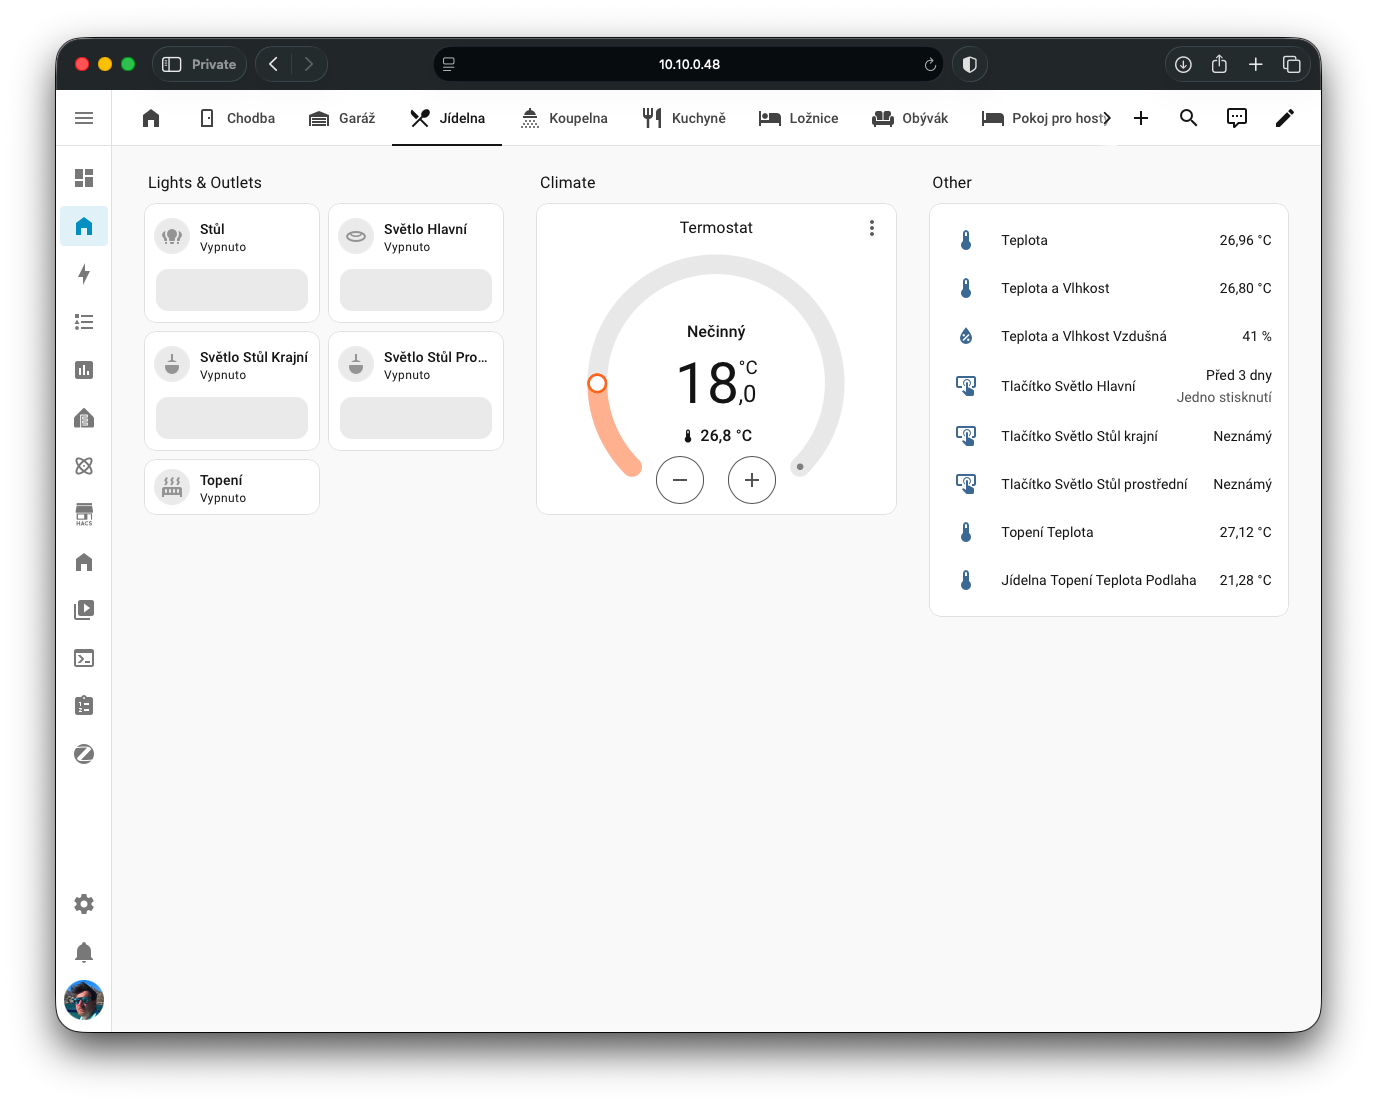Open the Termostat three-dot menu
The height and width of the screenshot is (1106, 1377).
click(872, 228)
